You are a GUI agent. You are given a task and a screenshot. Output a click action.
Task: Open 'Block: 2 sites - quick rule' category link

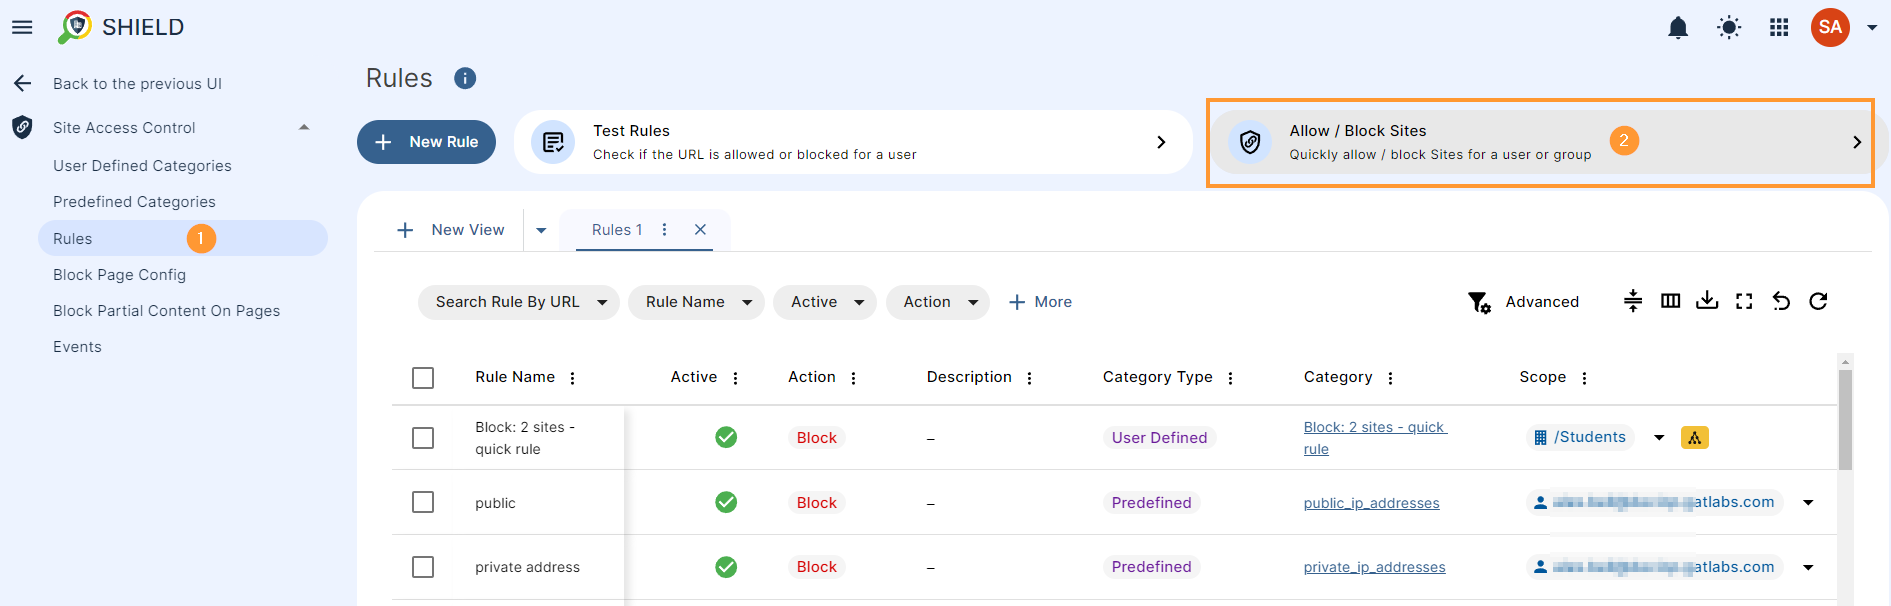(x=1376, y=438)
